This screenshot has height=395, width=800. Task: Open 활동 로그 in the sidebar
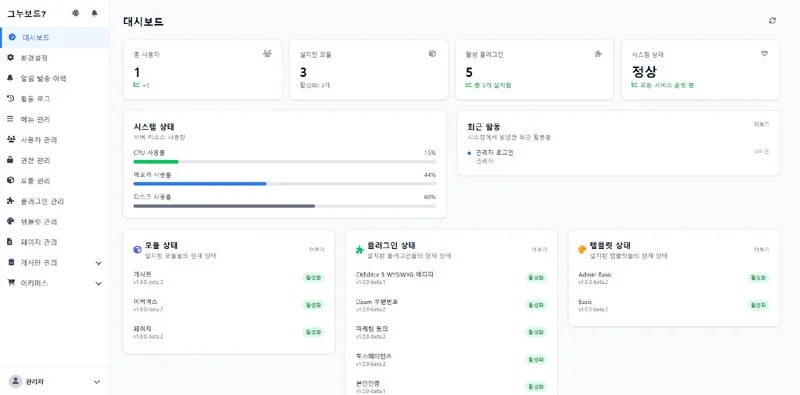click(x=55, y=98)
